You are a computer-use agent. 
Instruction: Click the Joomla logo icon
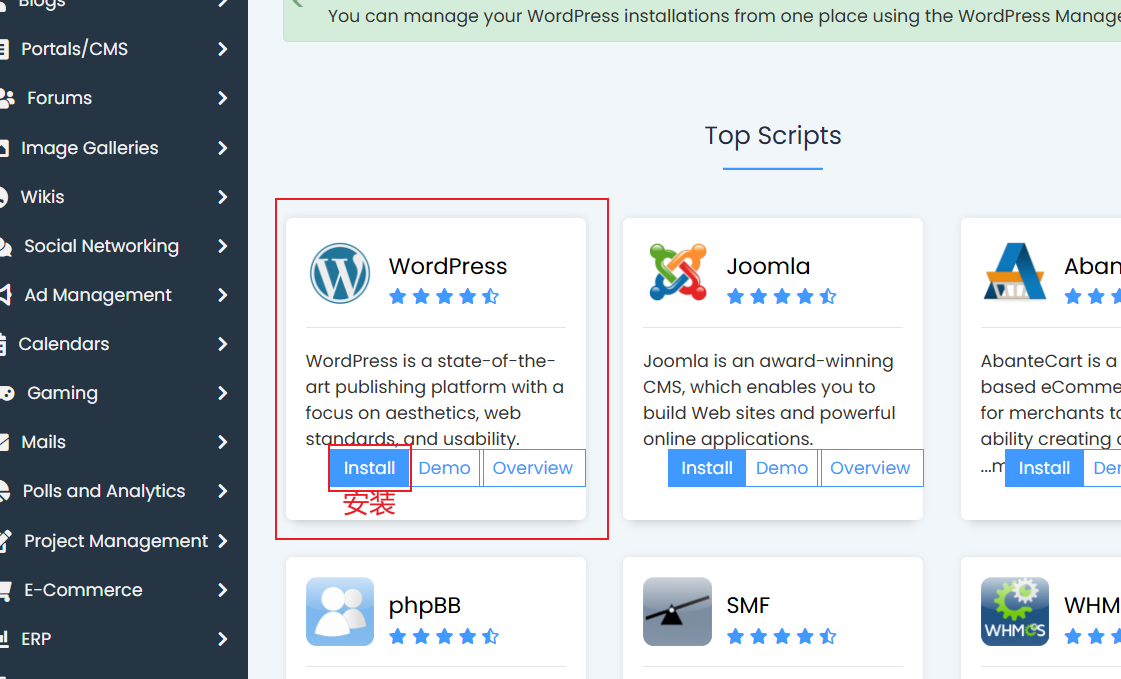677,273
